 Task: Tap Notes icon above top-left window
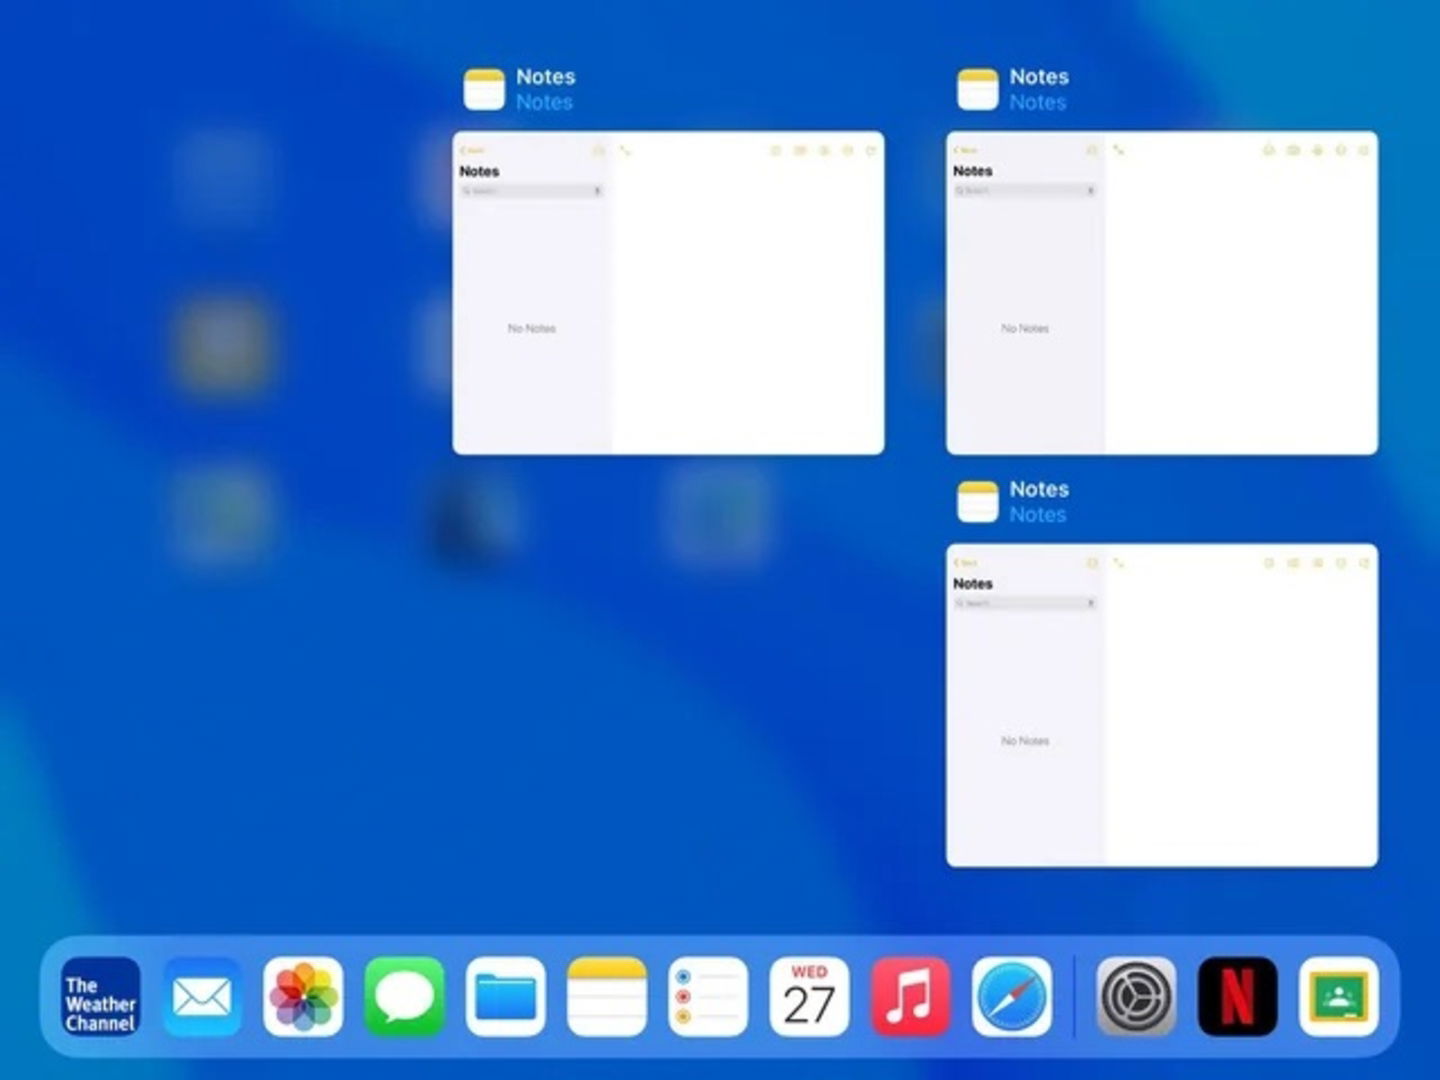pyautogui.click(x=484, y=89)
